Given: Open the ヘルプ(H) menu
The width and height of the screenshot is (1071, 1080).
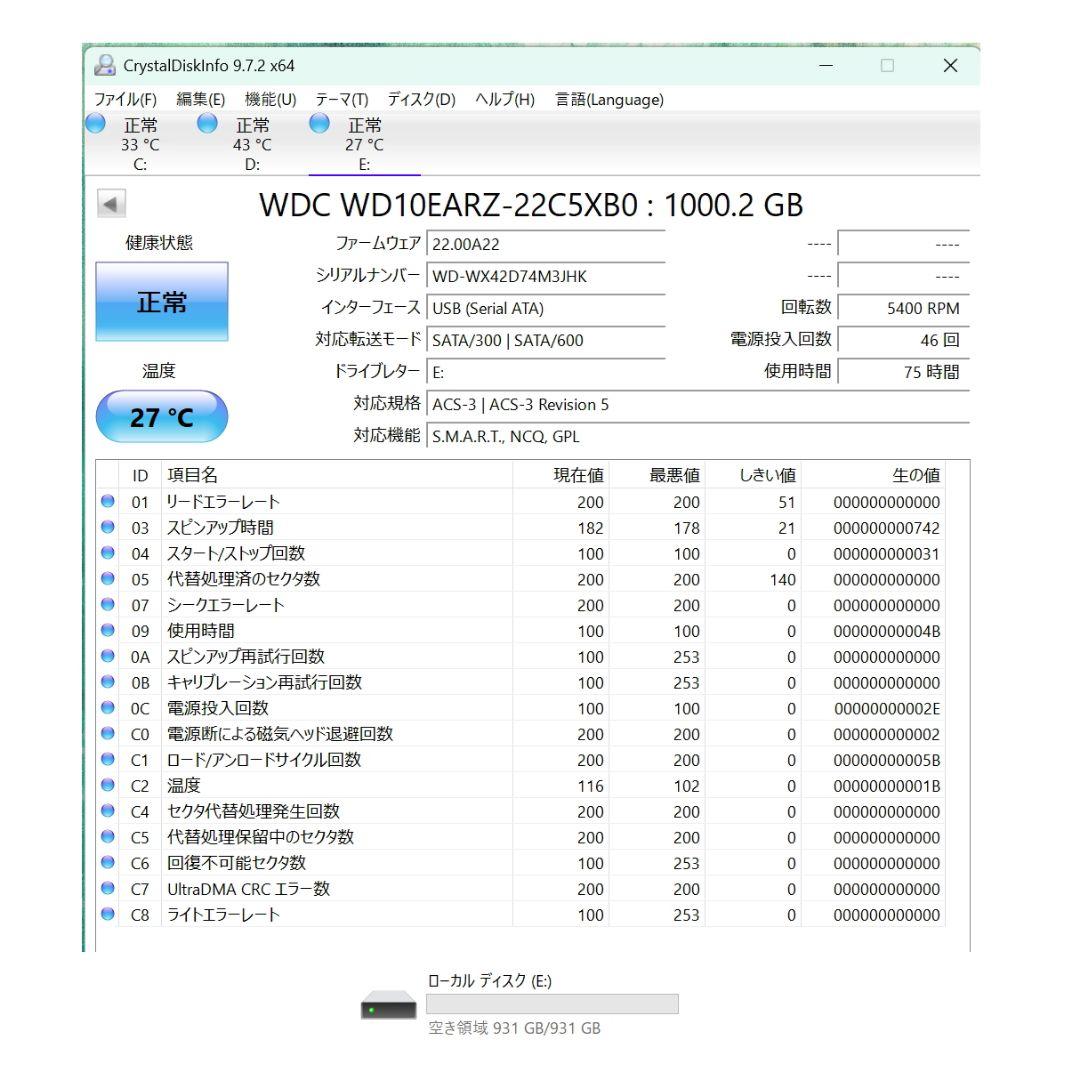Looking at the screenshot, I should (505, 99).
